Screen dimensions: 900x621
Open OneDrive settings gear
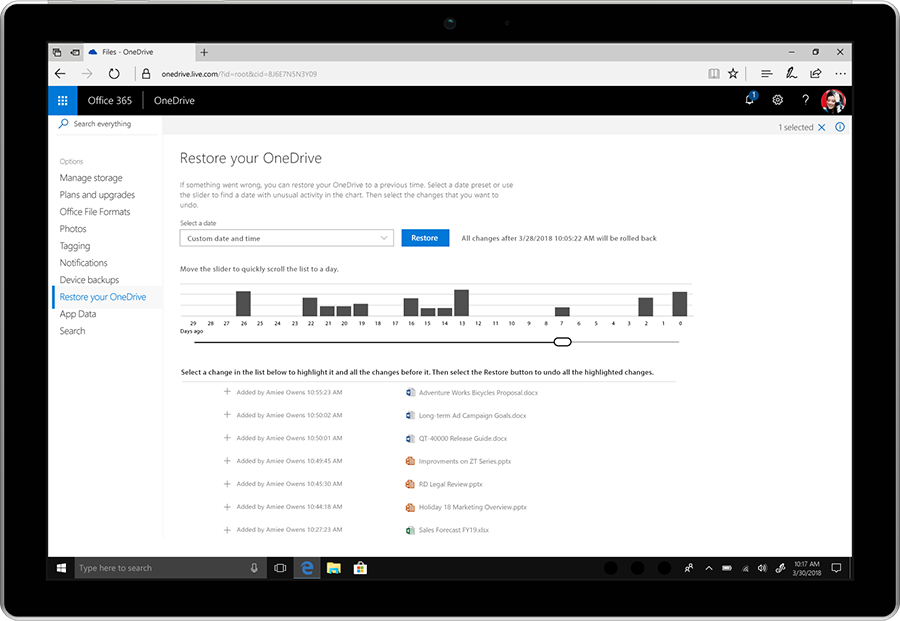[x=777, y=100]
